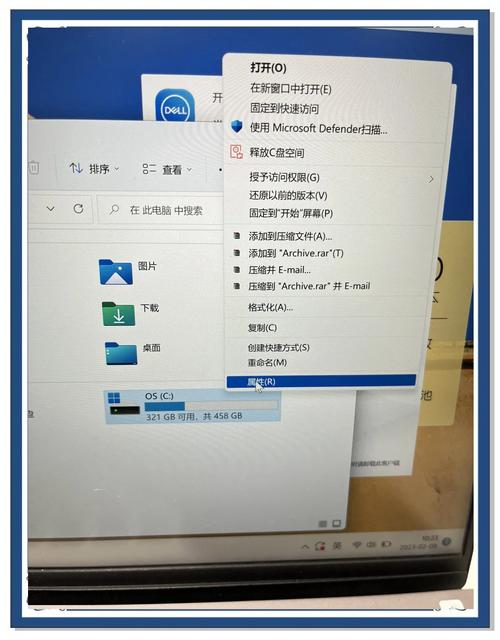Select the Microsoft Defender shield icon
This screenshot has width=500, height=640.
point(237,127)
